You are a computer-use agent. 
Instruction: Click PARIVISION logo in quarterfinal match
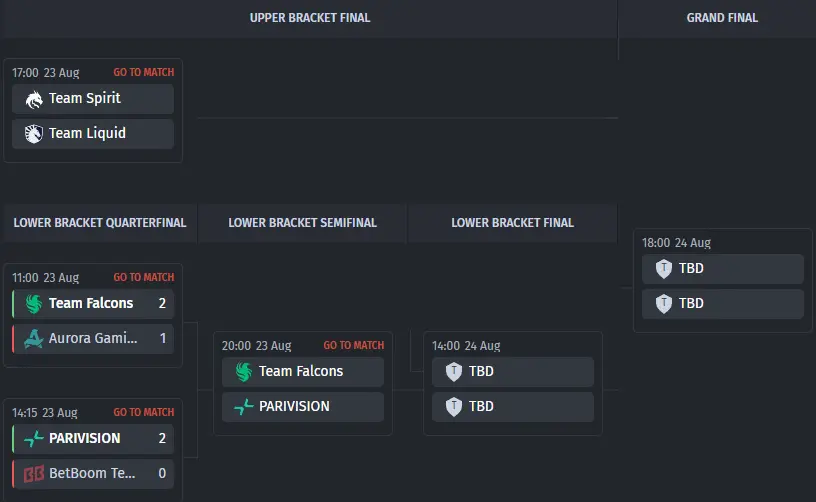(34, 439)
